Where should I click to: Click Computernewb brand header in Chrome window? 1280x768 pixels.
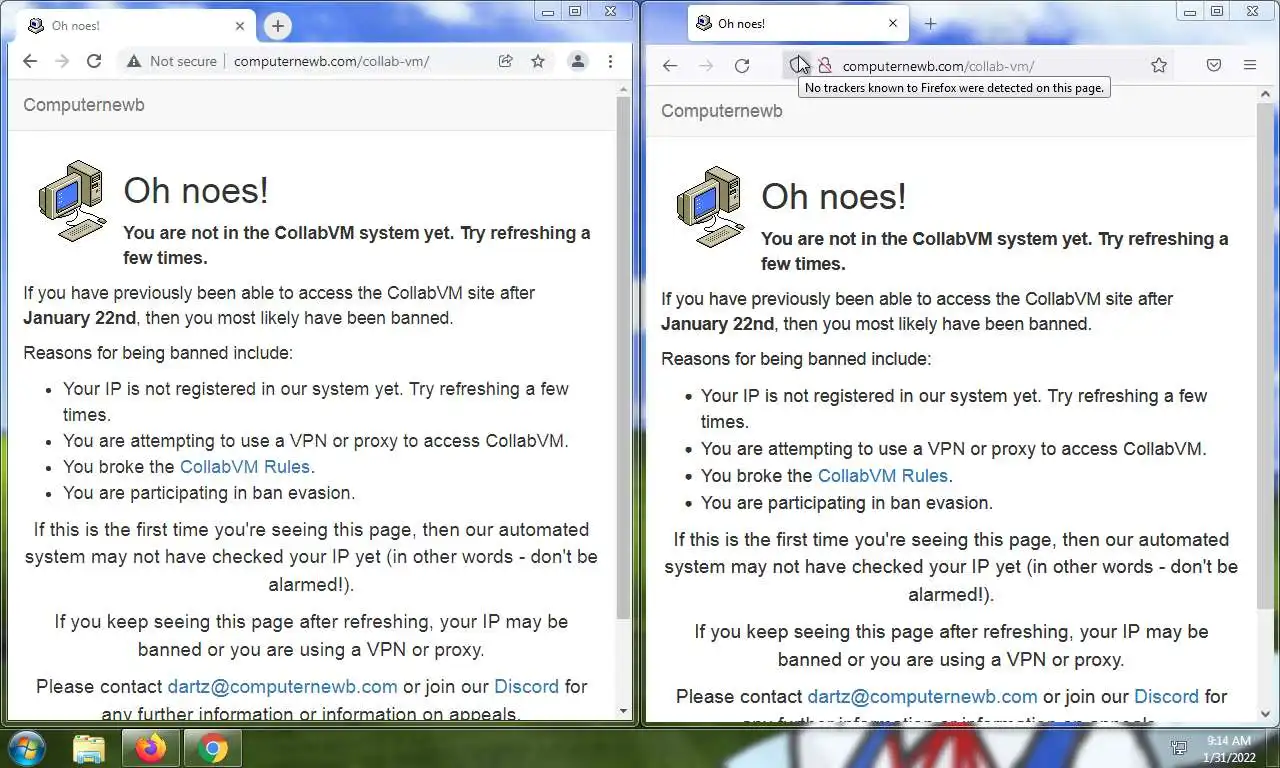84,105
